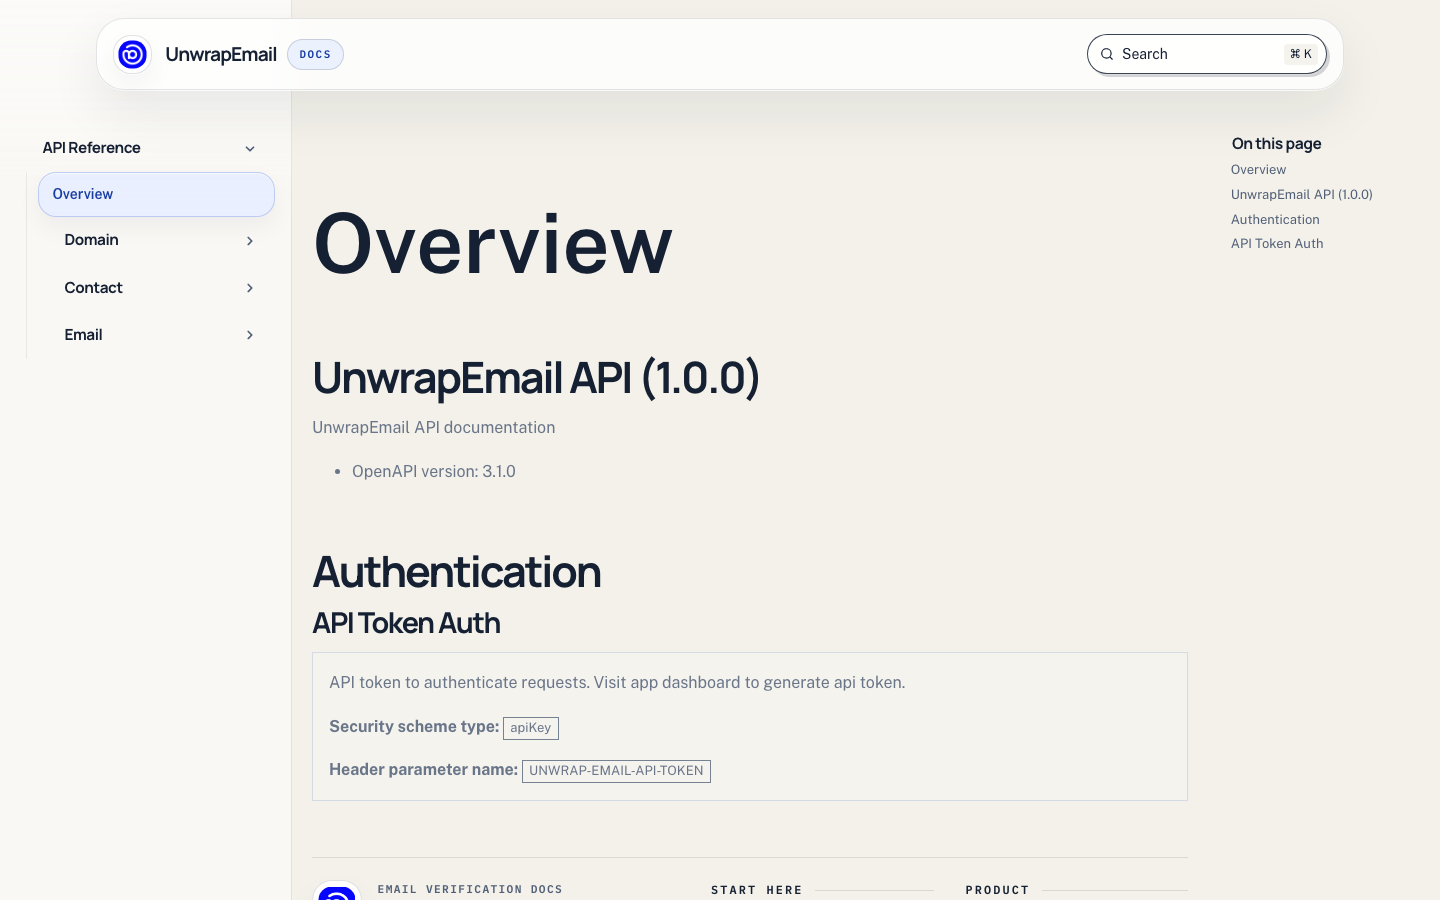Focus the Search input field
This screenshot has height=900, width=1440.
pyautogui.click(x=1207, y=54)
